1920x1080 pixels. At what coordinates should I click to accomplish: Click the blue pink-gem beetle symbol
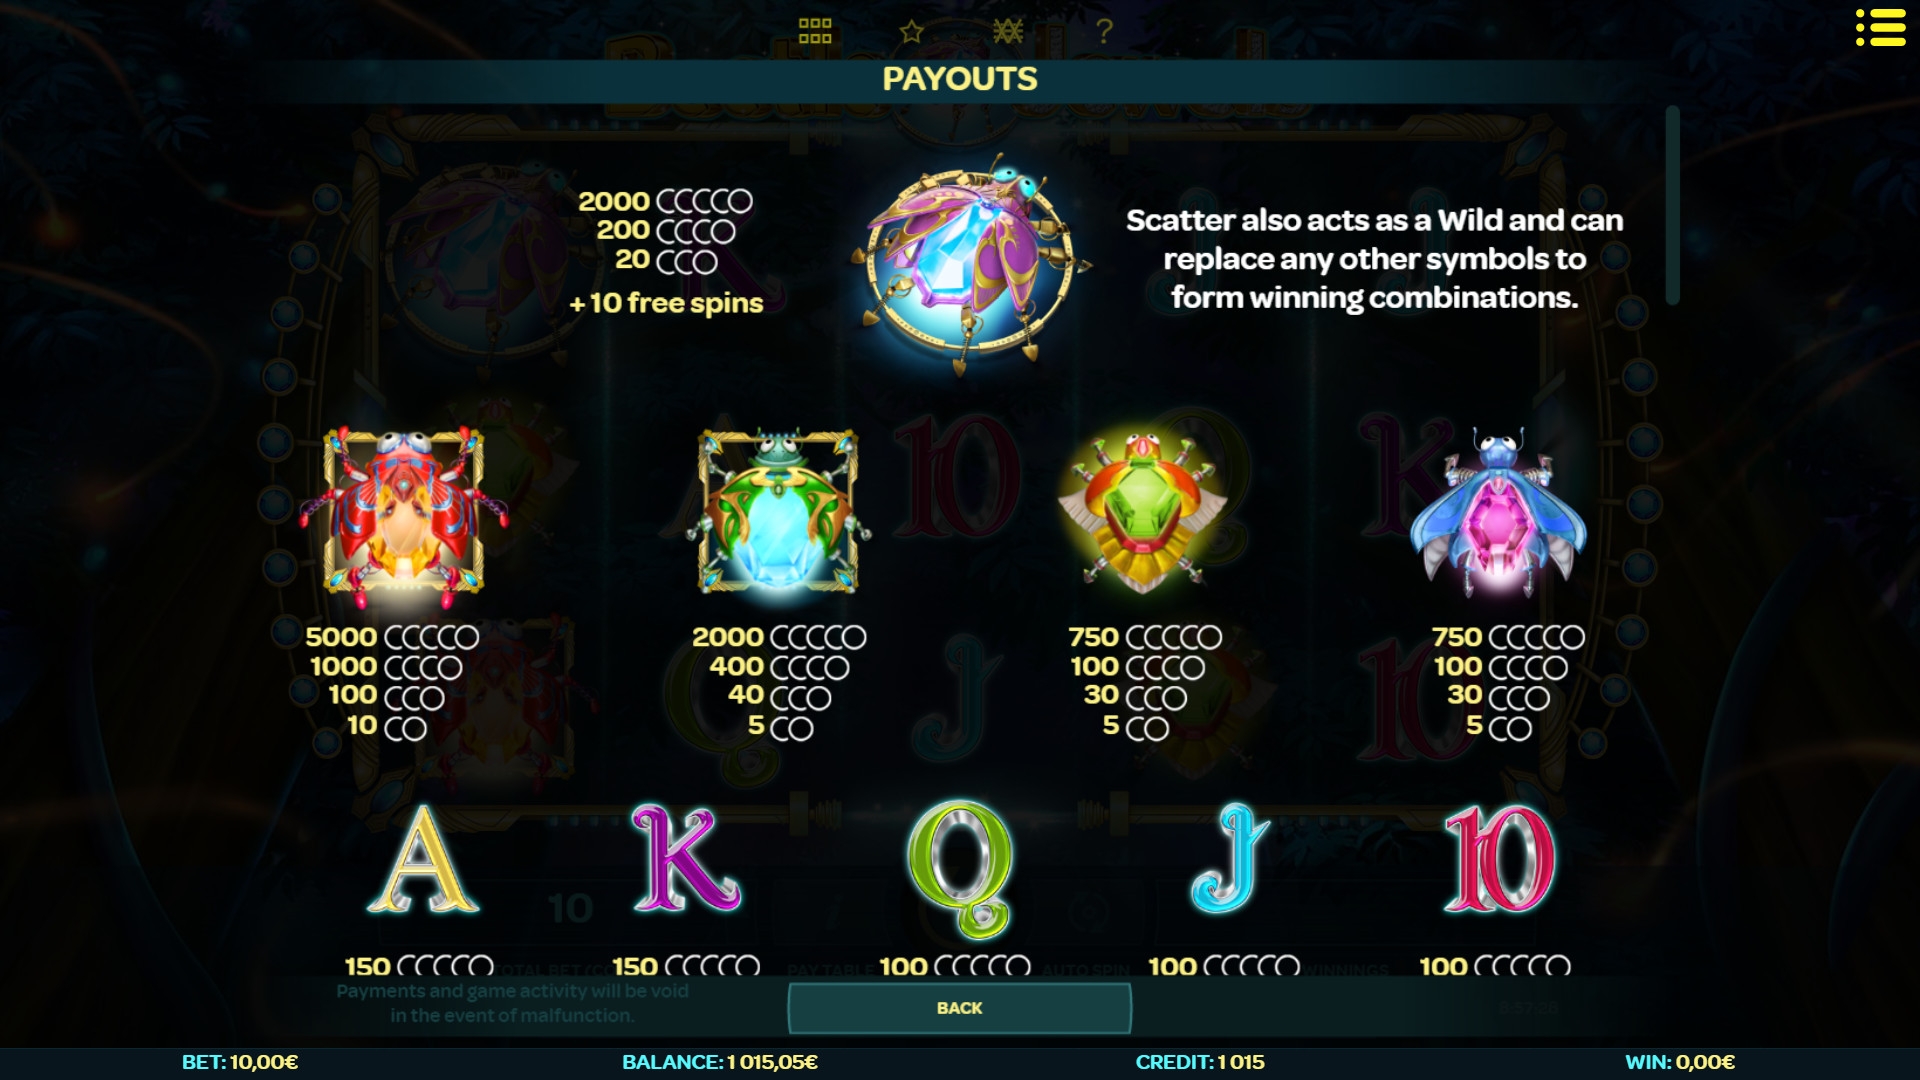(x=1498, y=514)
